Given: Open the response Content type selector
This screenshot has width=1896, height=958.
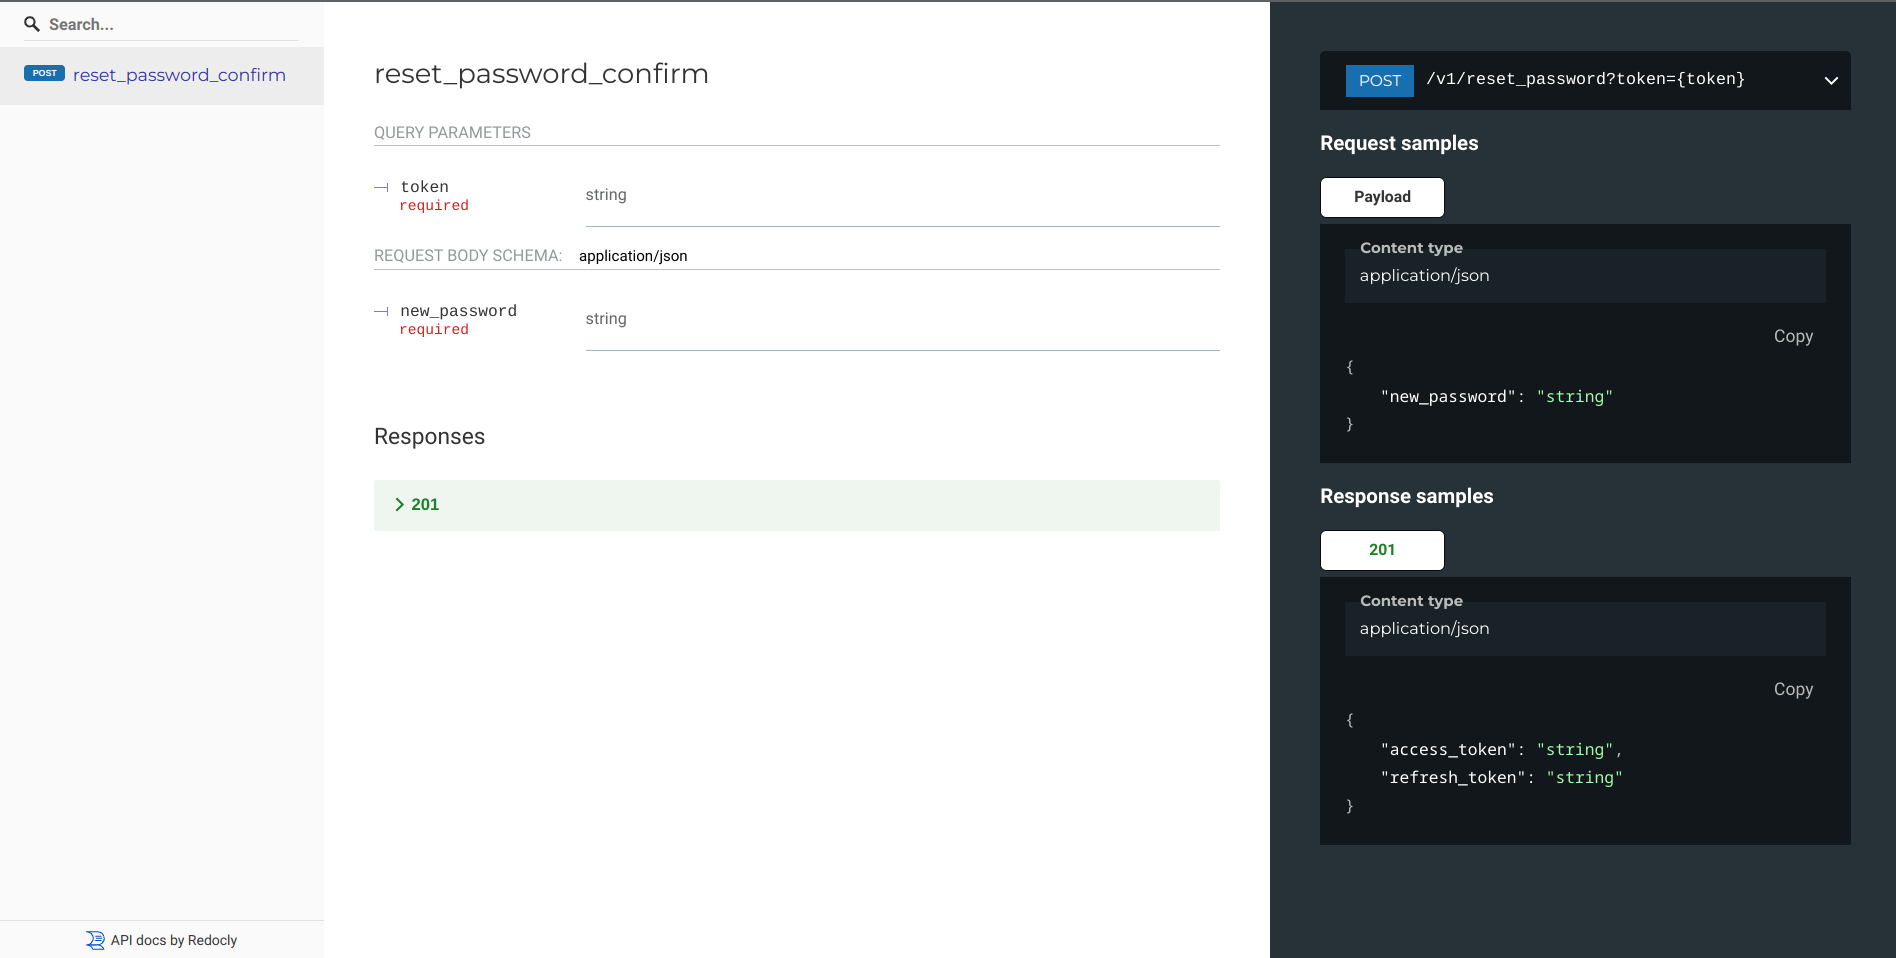Looking at the screenshot, I should pos(1584,629).
